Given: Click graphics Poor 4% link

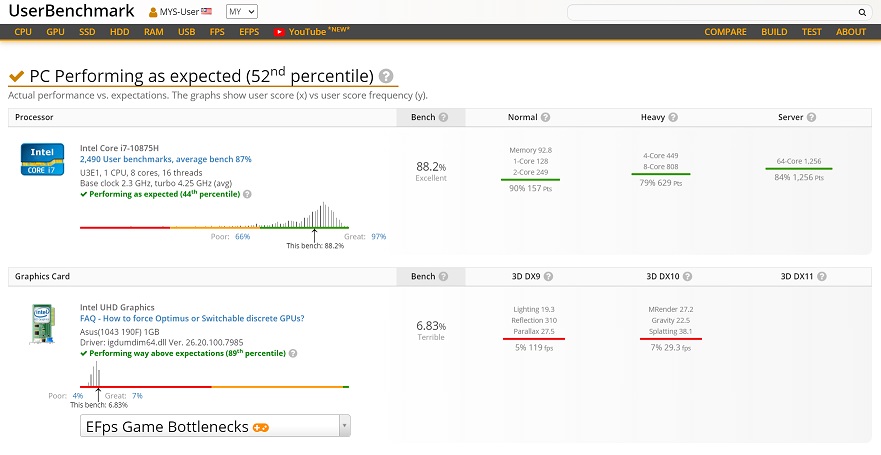Looking at the screenshot, I should coord(78,395).
